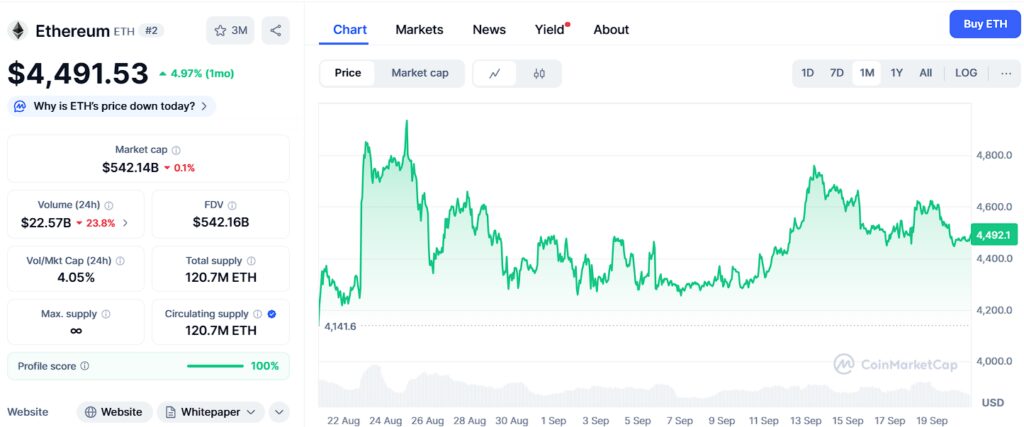This screenshot has width=1024, height=427.
Task: Toggle chart to Price view
Action: click(x=348, y=73)
